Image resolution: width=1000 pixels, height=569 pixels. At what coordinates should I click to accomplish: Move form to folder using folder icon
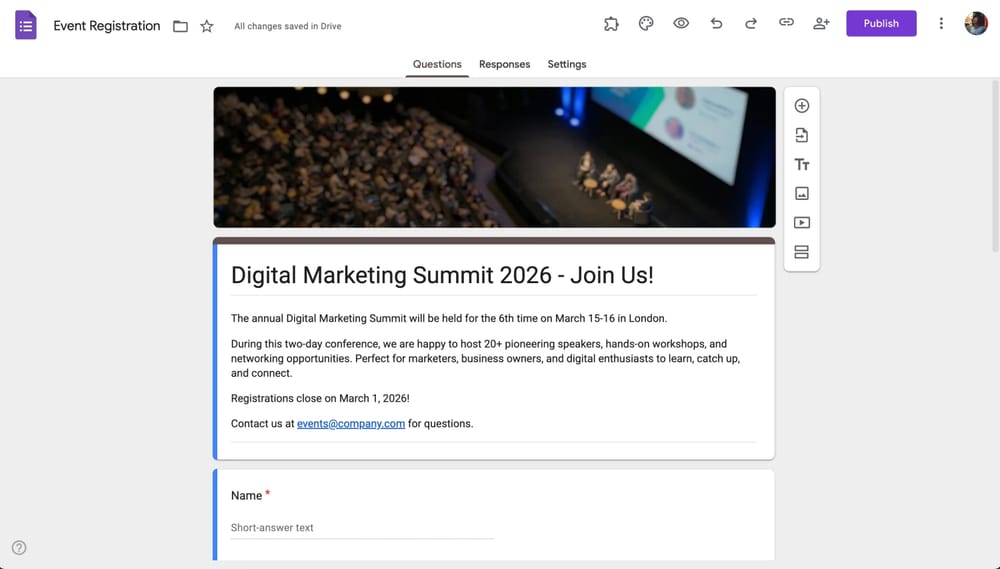[180, 26]
